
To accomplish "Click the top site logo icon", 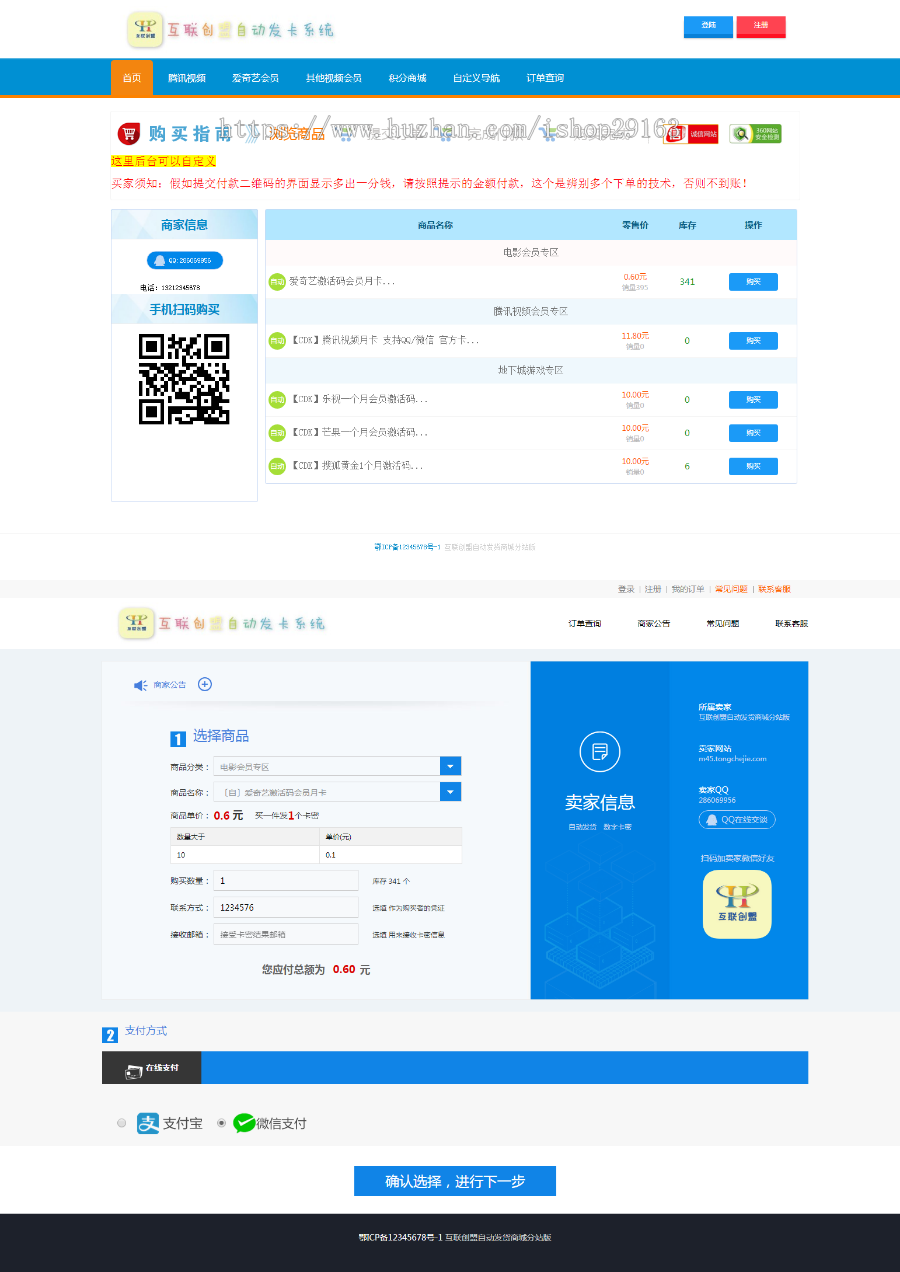I will 145,29.
